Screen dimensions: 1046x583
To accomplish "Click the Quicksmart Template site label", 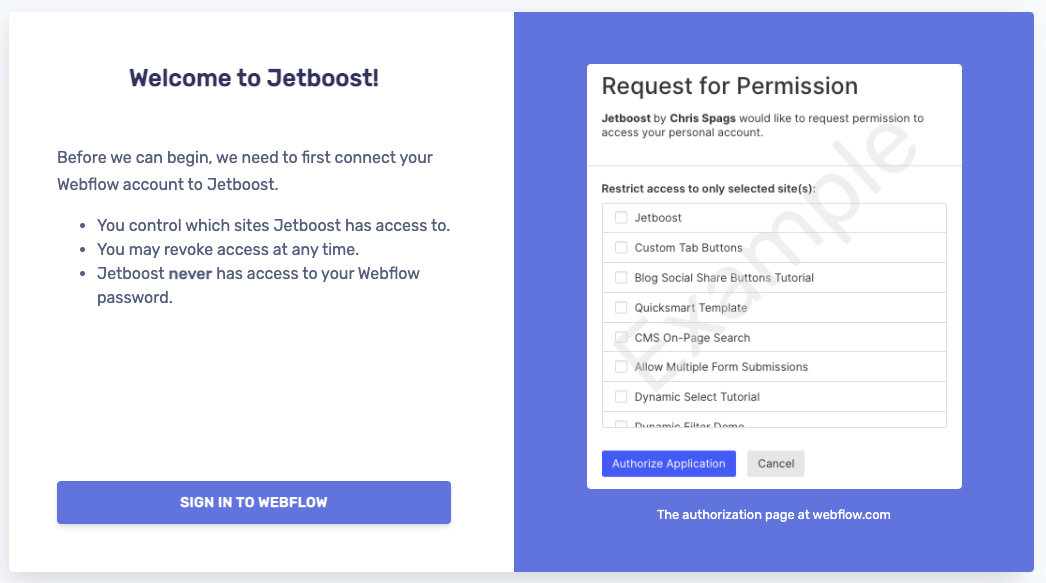I will [690, 308].
